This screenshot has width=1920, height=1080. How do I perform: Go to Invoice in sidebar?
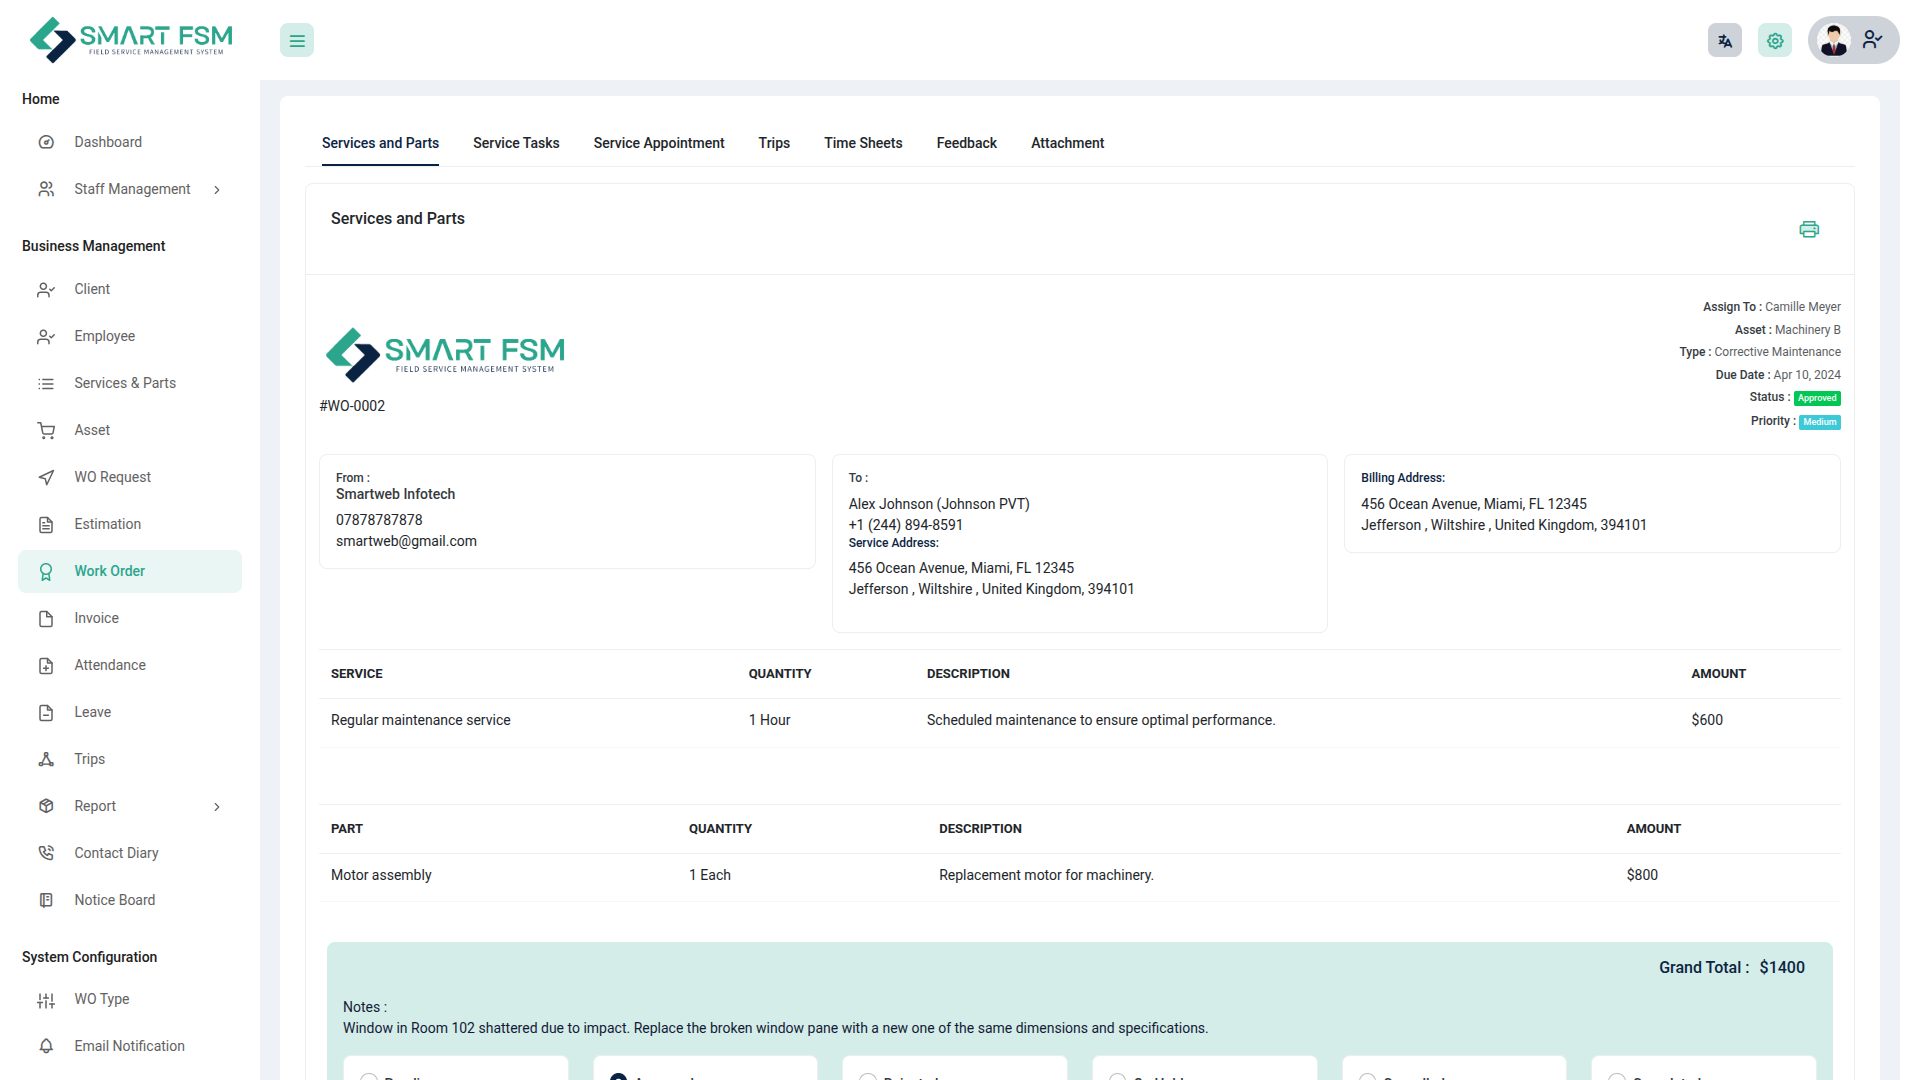coord(96,618)
